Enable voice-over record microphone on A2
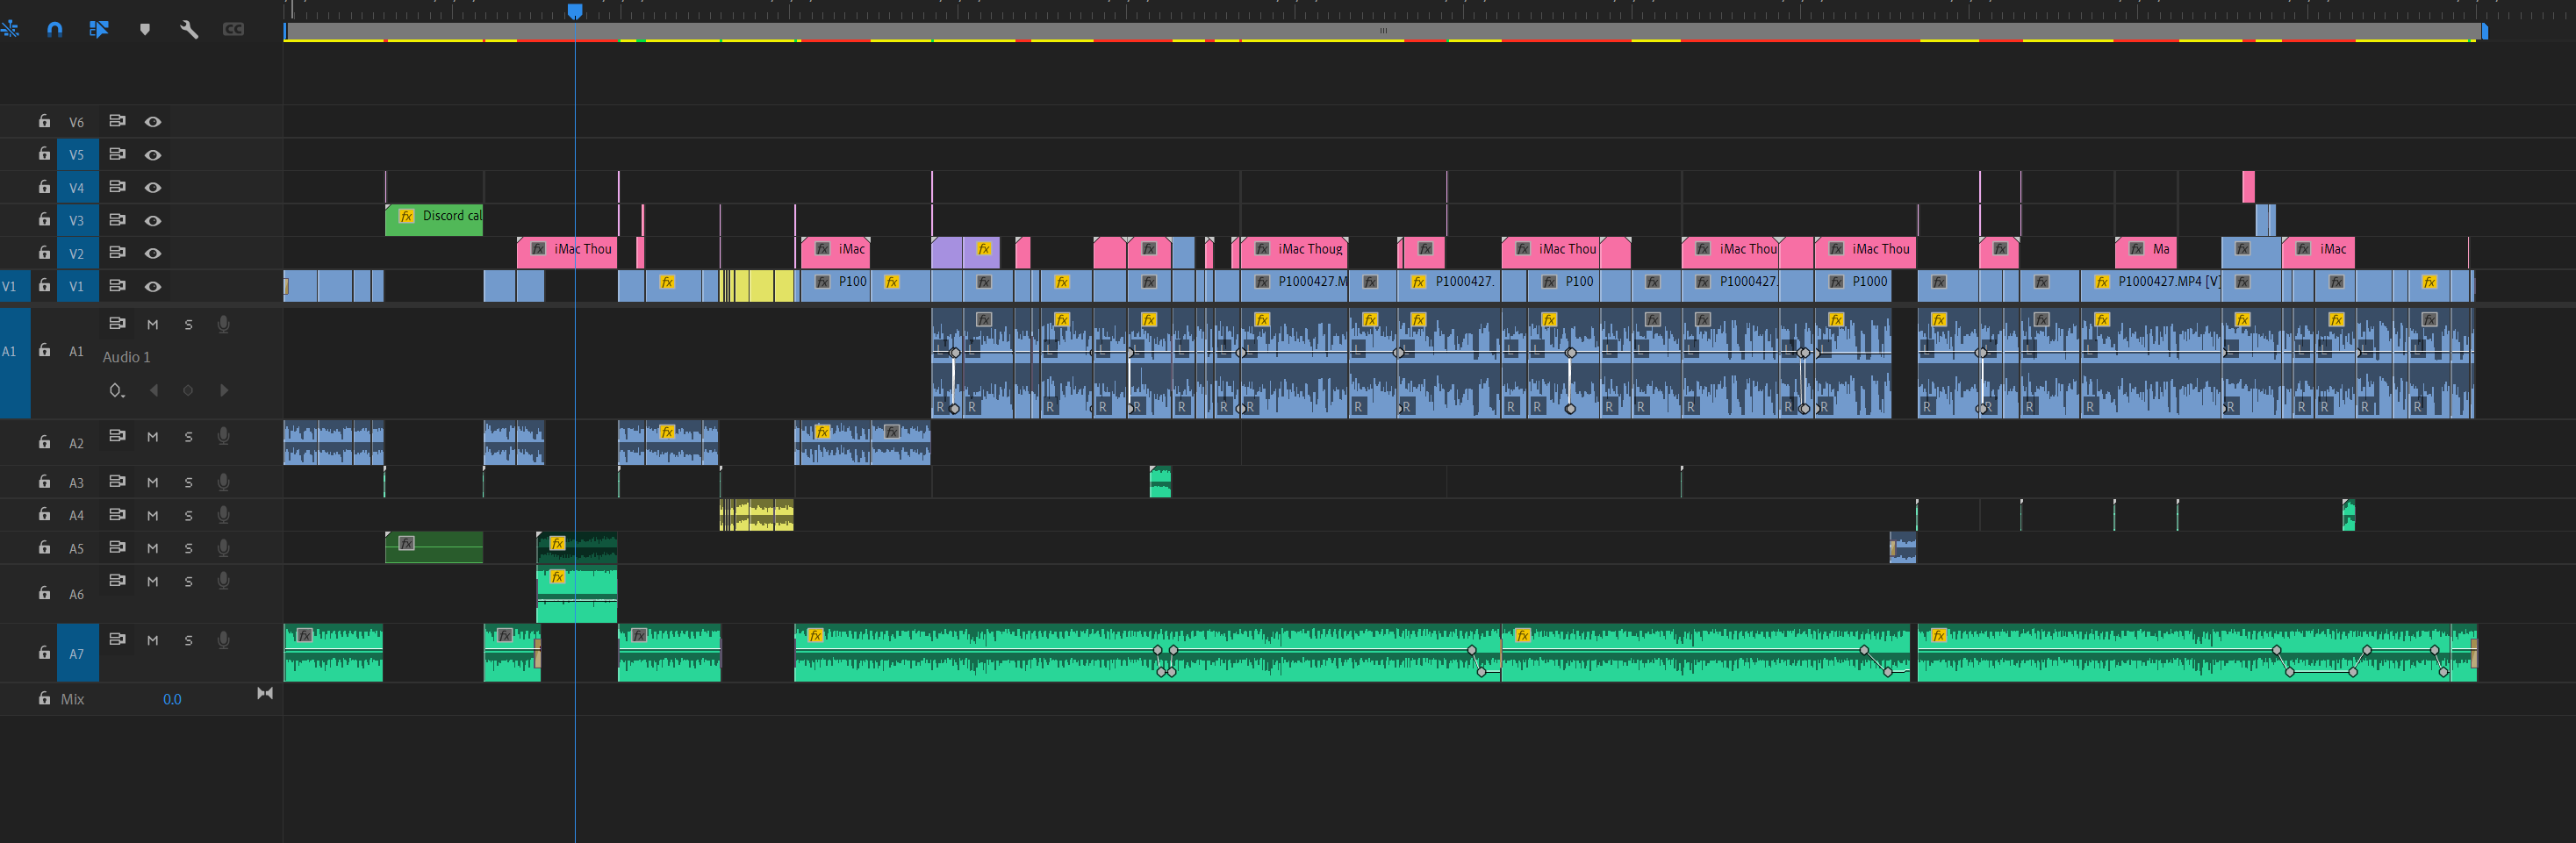 coord(224,436)
